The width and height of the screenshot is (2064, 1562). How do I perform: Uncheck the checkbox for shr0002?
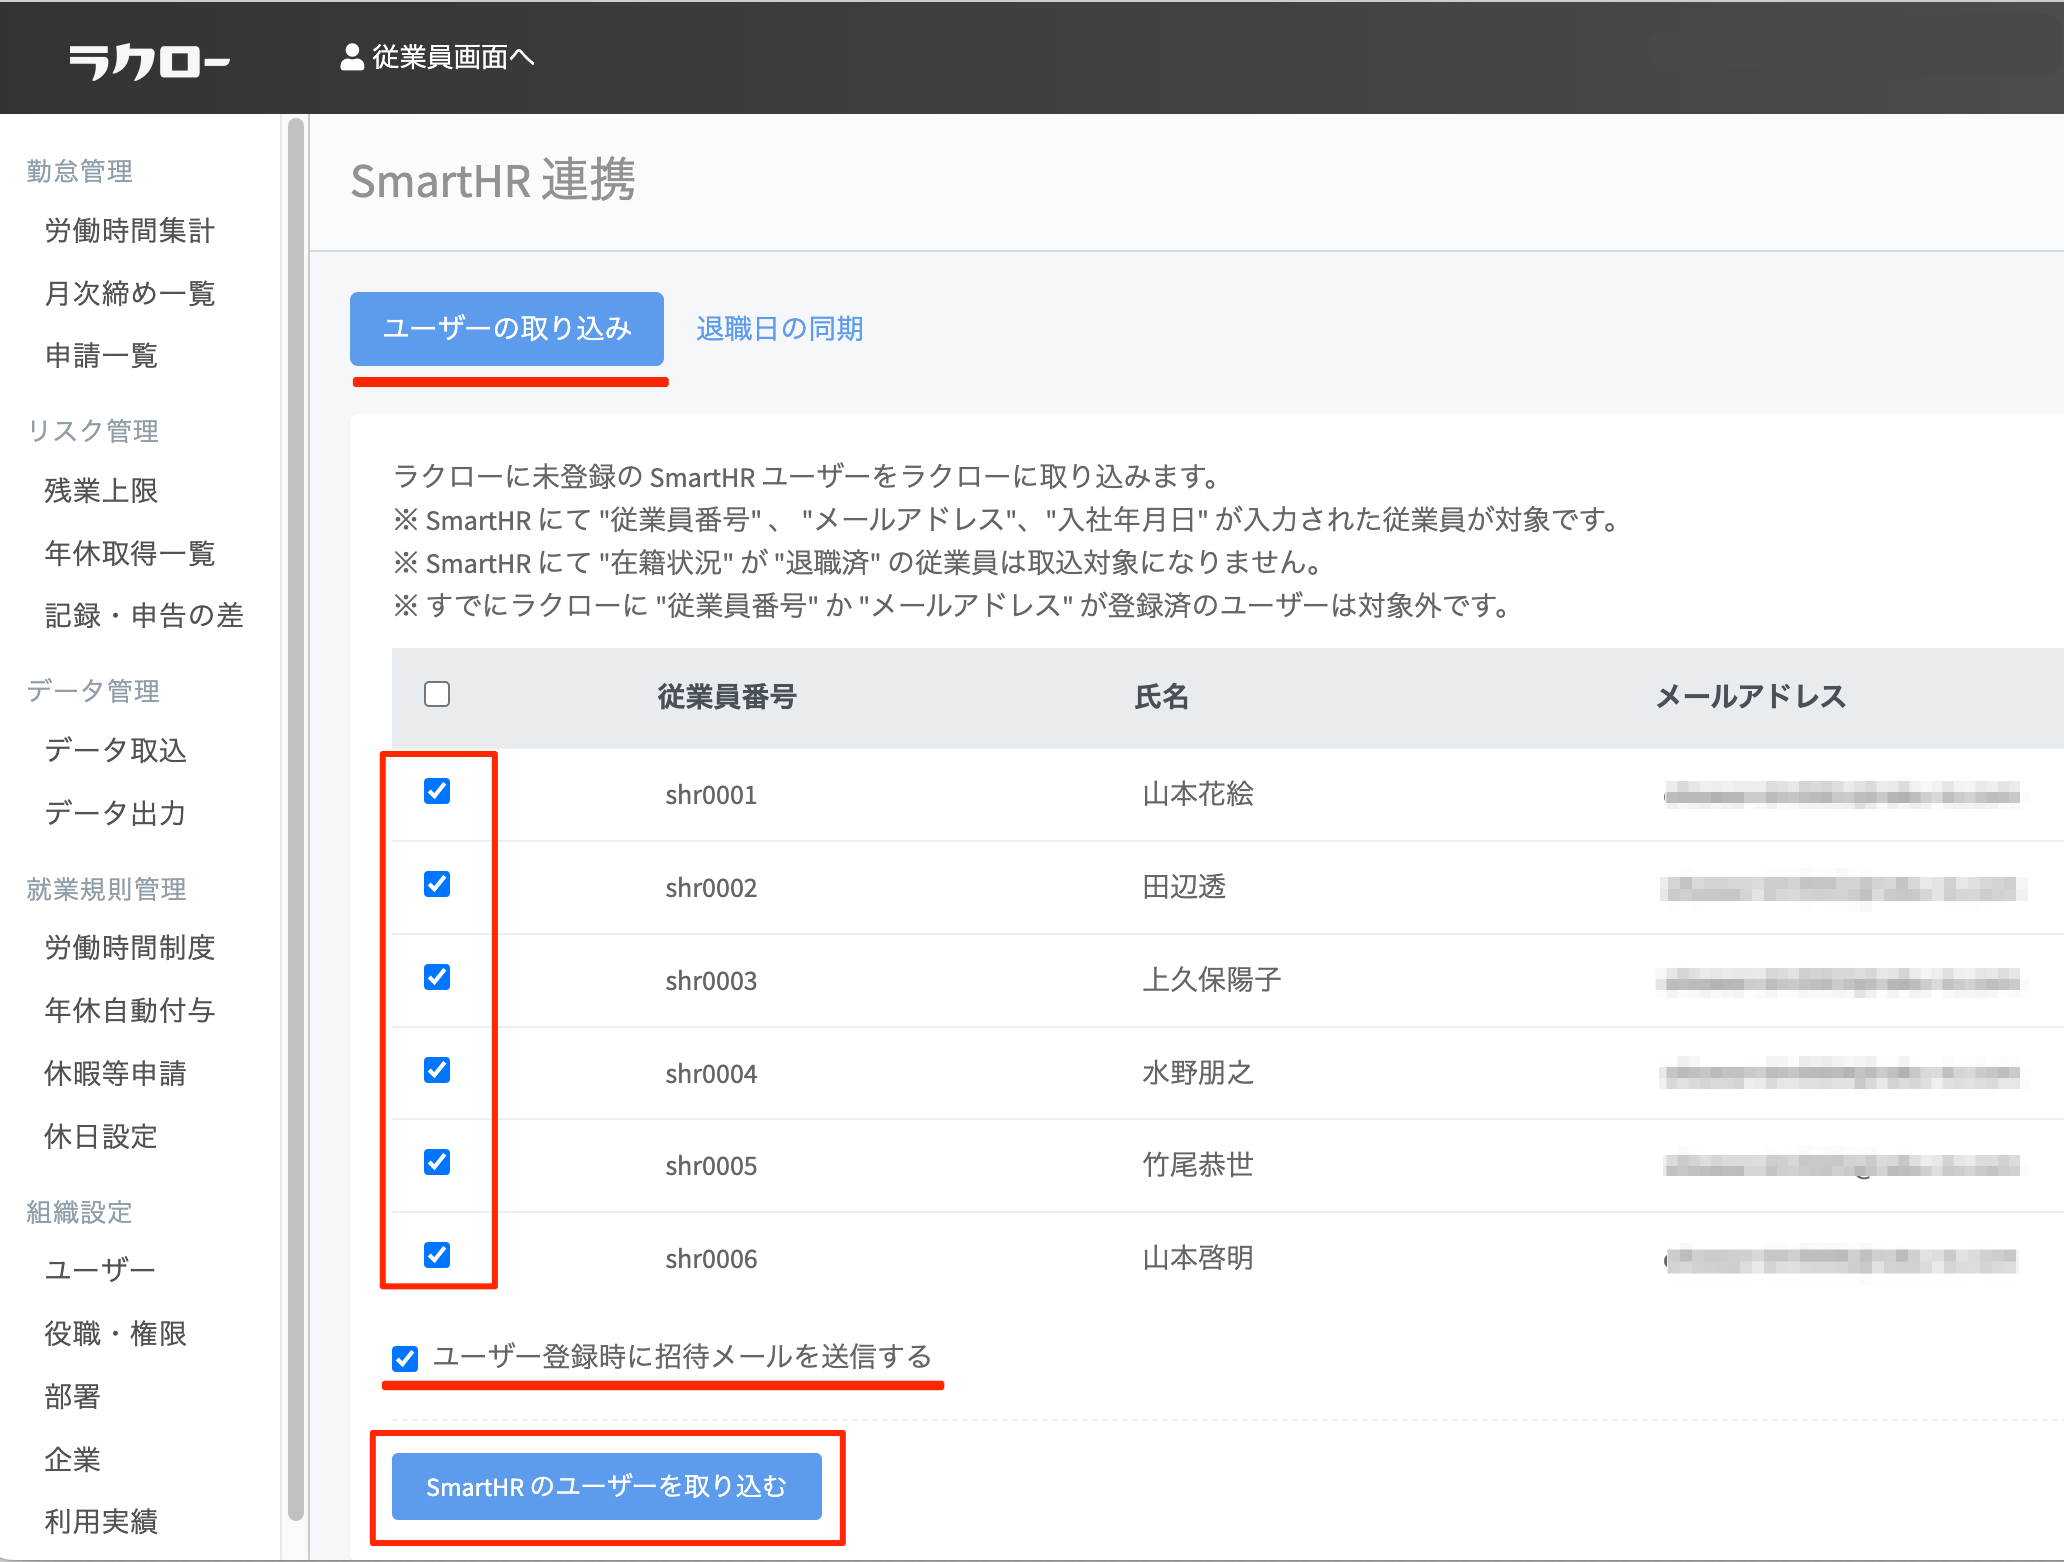(437, 884)
